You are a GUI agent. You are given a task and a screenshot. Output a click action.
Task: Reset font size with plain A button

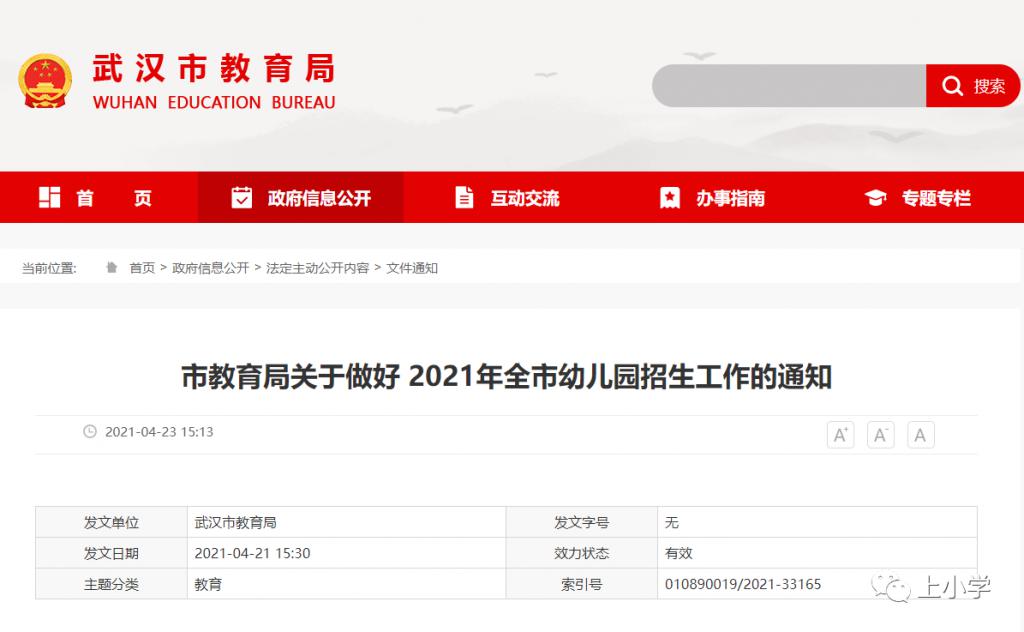tap(920, 435)
